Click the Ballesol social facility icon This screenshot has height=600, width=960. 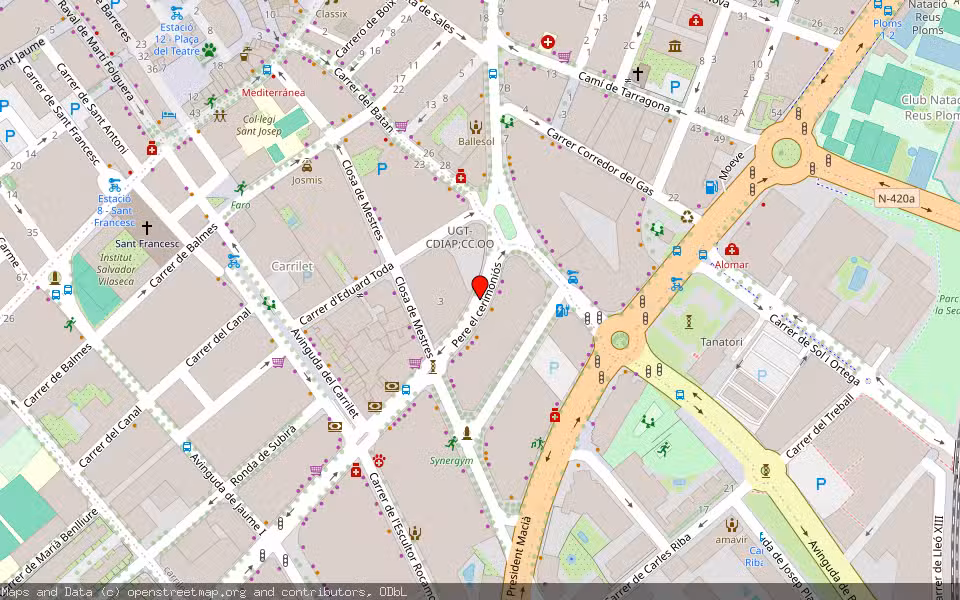click(x=476, y=127)
